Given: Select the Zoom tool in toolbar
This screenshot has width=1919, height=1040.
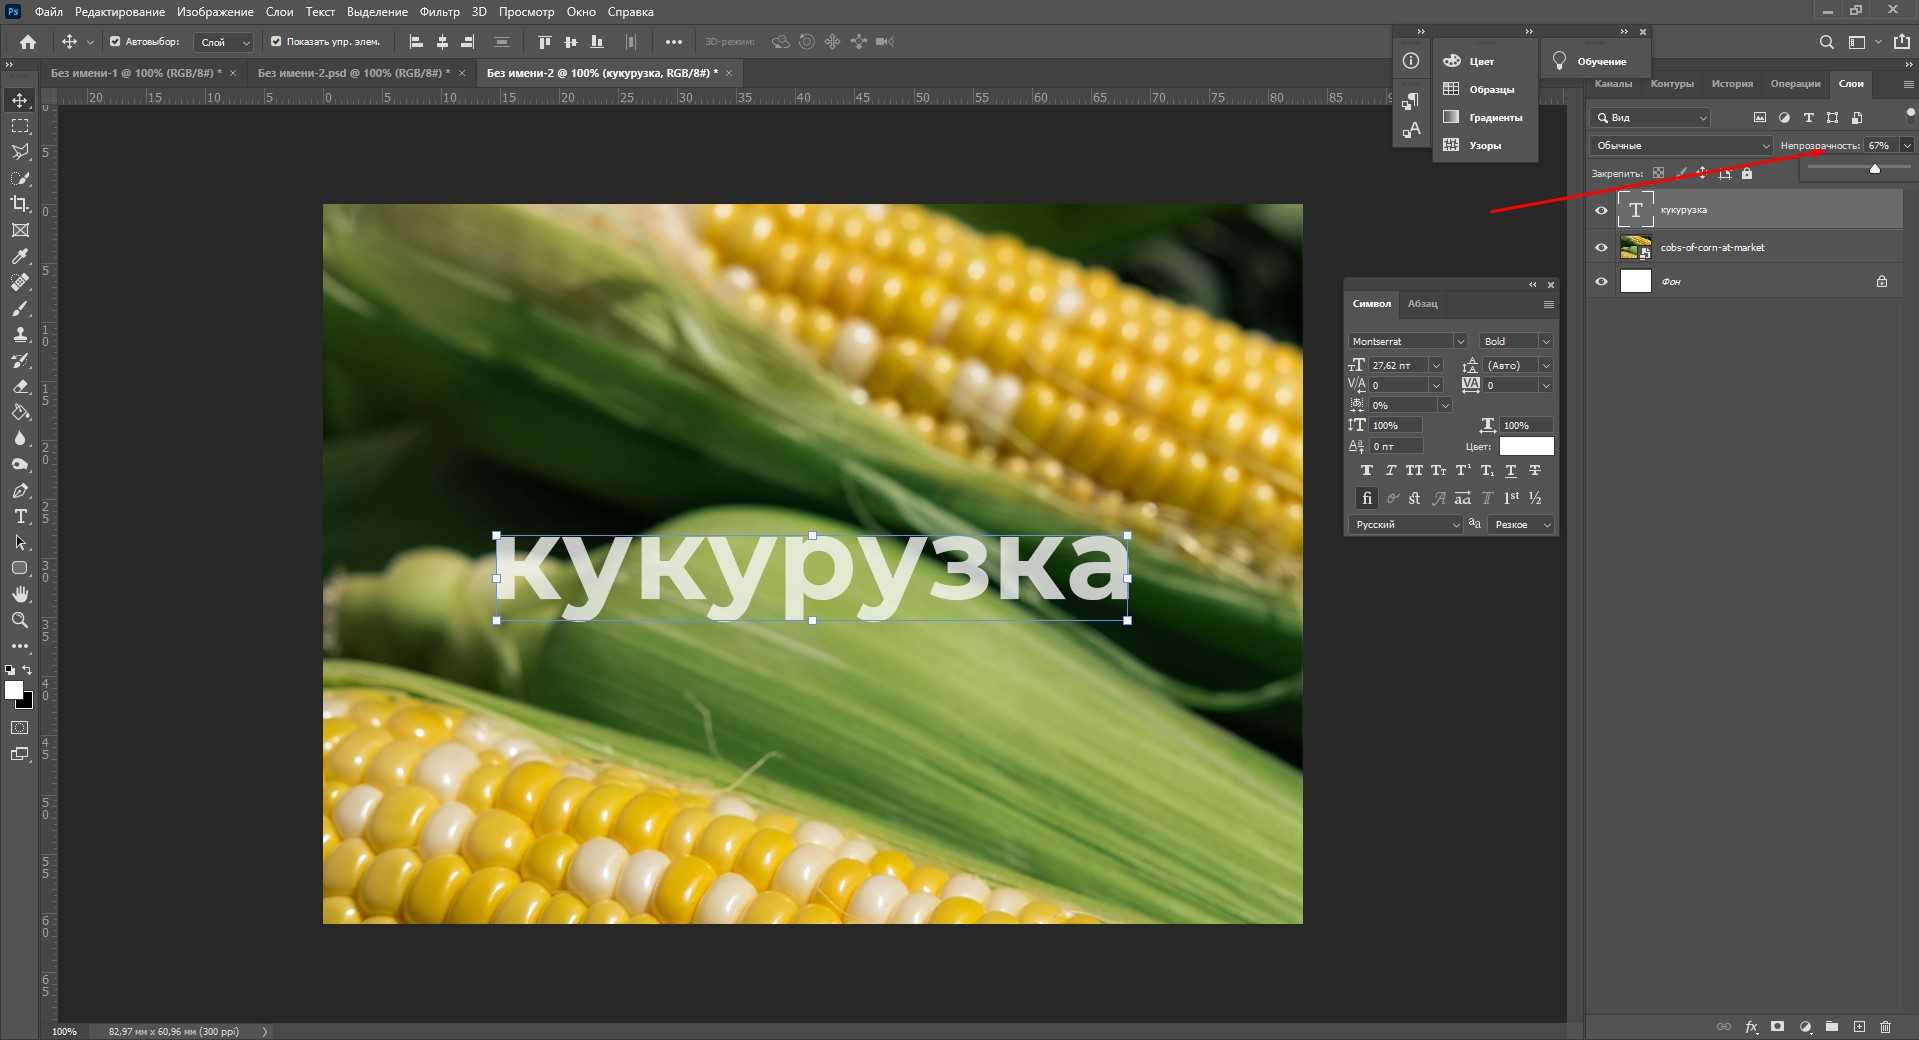Looking at the screenshot, I should click(x=20, y=621).
